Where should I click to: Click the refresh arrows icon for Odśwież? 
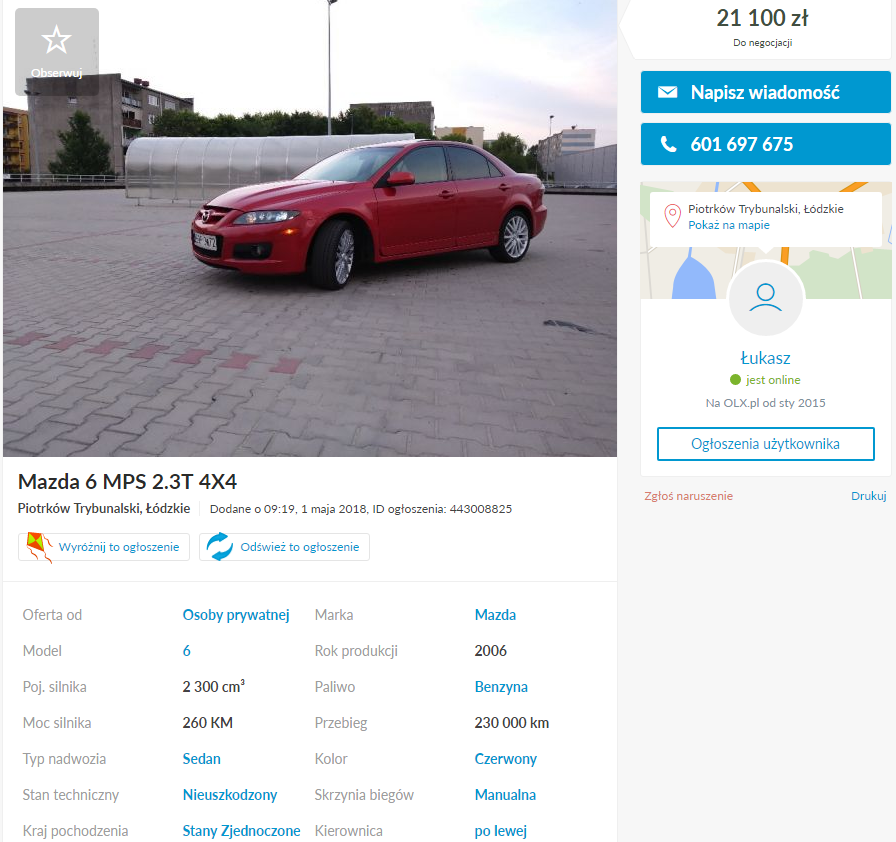tap(219, 547)
